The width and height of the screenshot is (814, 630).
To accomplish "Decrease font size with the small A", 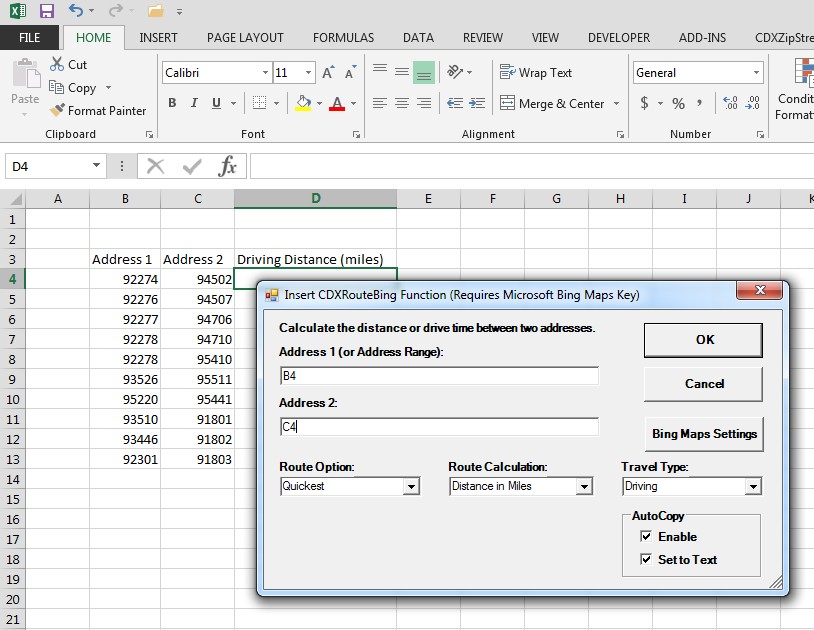I will pos(350,73).
